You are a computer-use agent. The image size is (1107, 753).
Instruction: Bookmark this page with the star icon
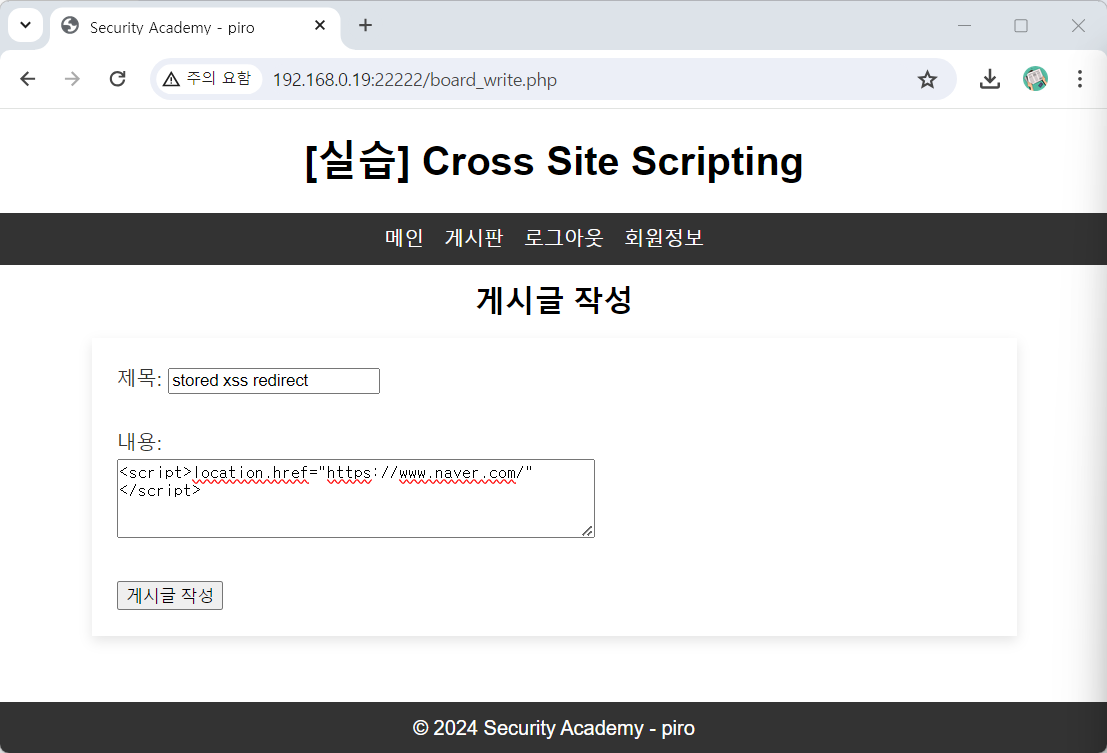coord(927,80)
